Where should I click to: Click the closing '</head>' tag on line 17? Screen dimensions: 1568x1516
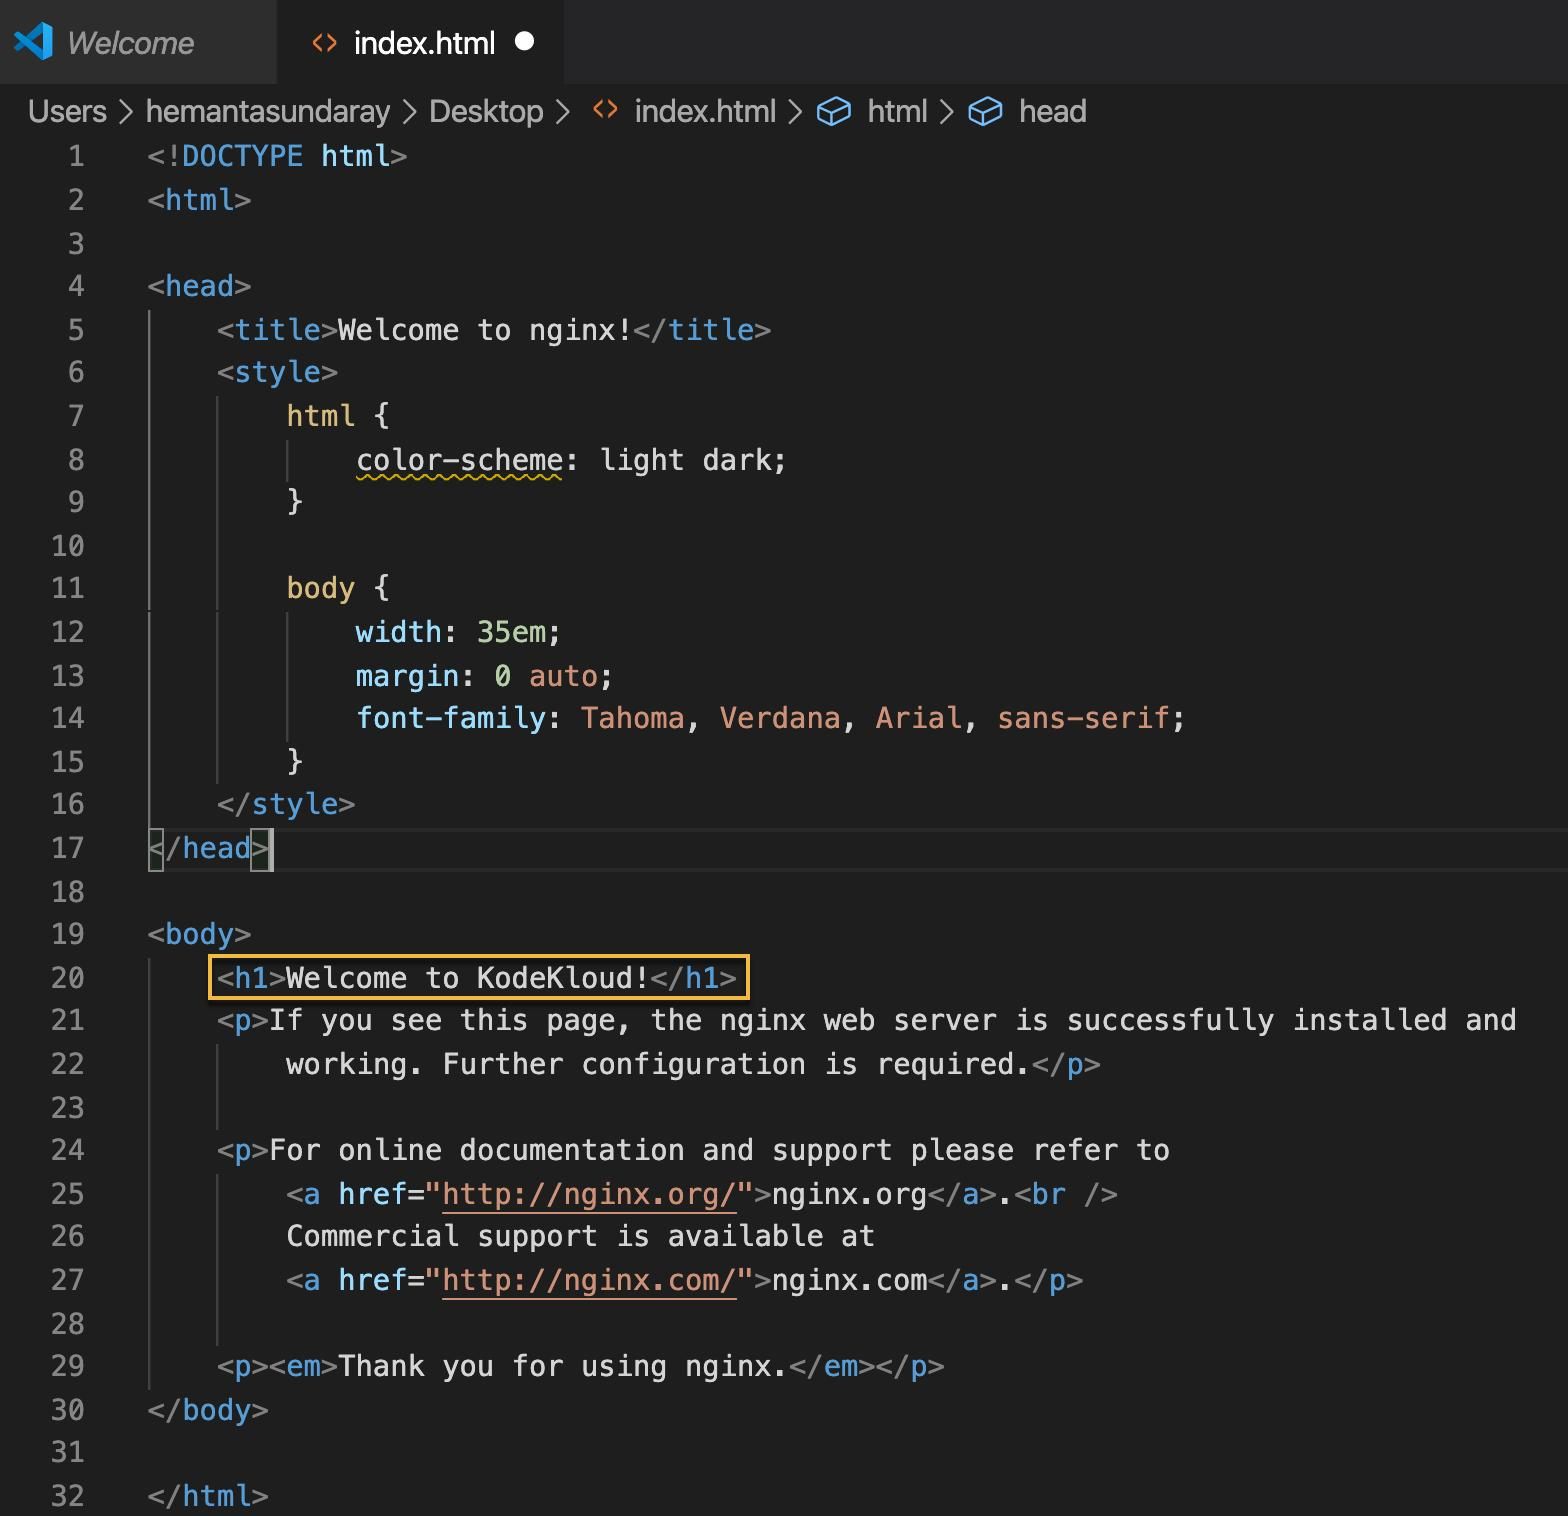(x=208, y=848)
